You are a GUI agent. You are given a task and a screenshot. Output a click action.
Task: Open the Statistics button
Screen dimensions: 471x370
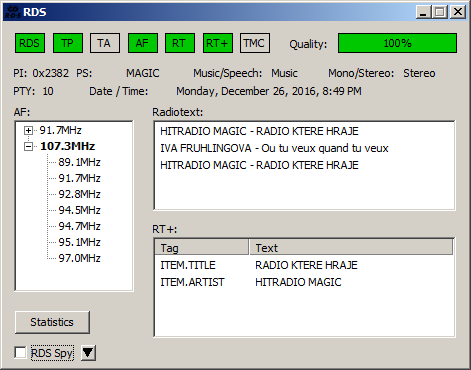(x=52, y=322)
